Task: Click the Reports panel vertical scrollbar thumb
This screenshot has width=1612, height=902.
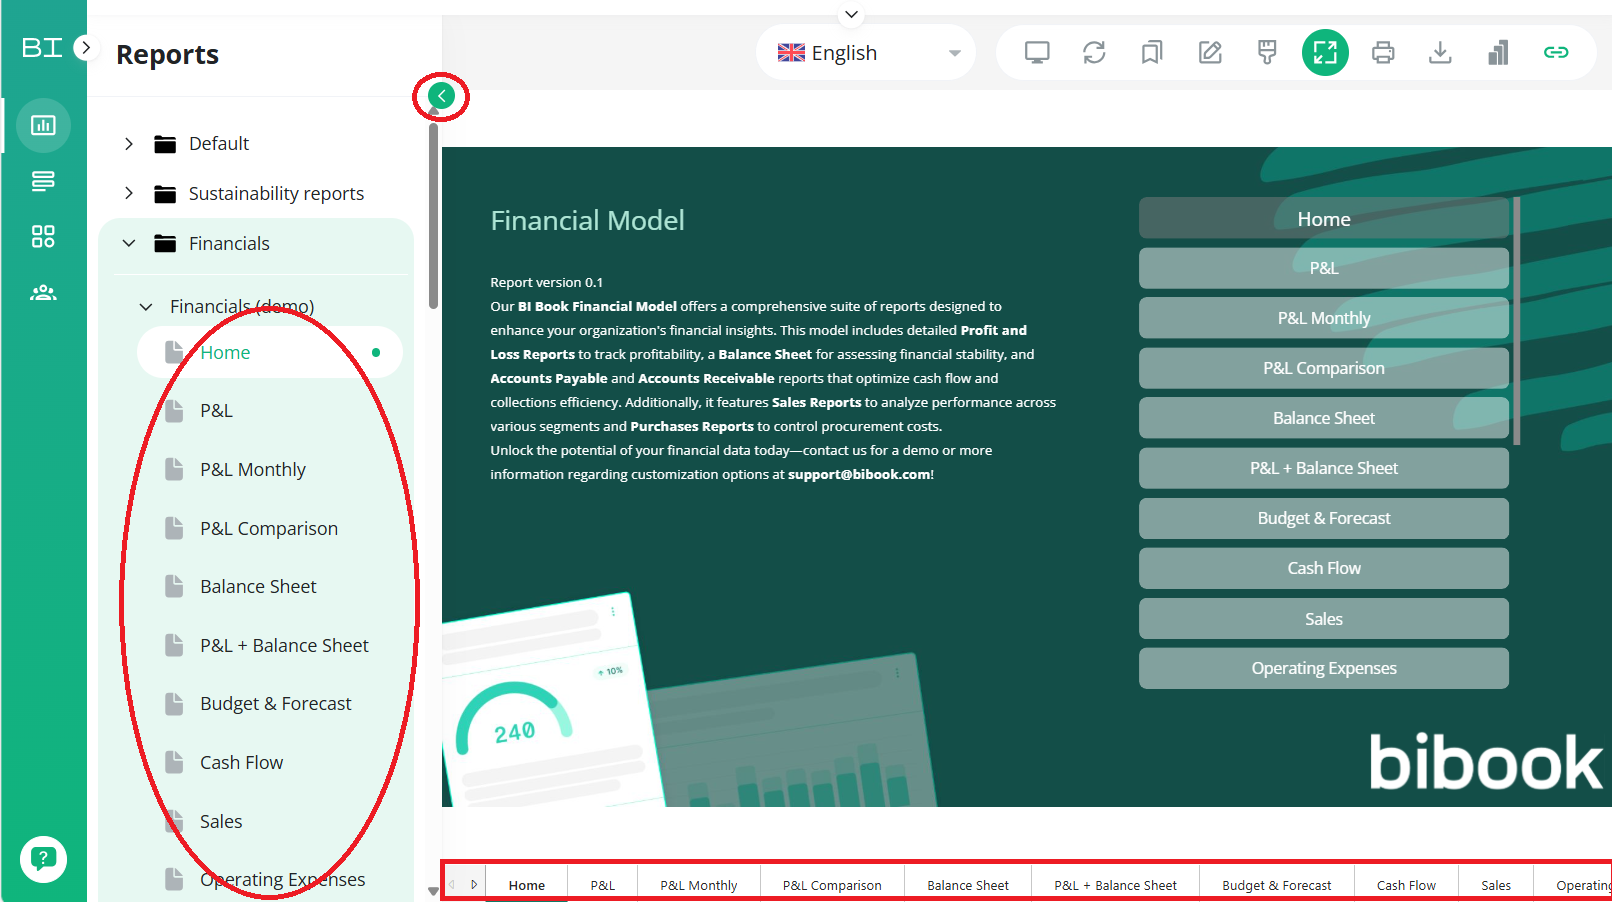Action: [433, 215]
